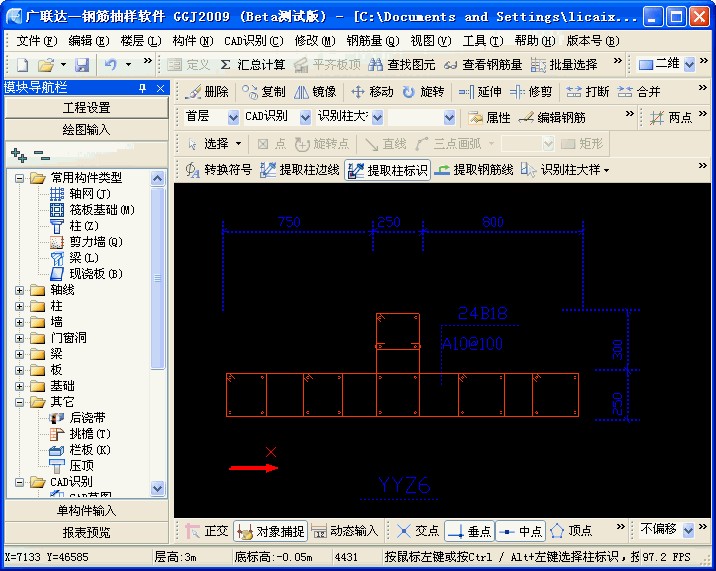Click 批量选择 tool
Image resolution: width=716 pixels, height=571 pixels.
[x=564, y=65]
